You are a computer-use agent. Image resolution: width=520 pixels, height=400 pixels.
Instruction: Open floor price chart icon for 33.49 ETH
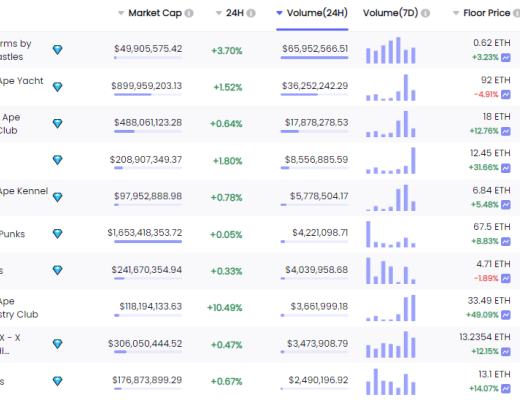pyautogui.click(x=506, y=315)
